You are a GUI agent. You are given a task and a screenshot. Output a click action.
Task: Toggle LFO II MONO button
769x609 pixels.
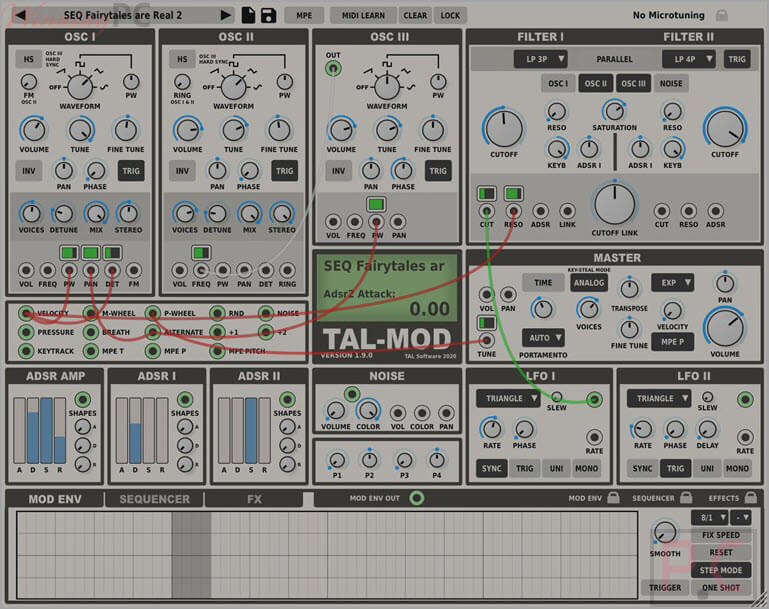pos(737,469)
